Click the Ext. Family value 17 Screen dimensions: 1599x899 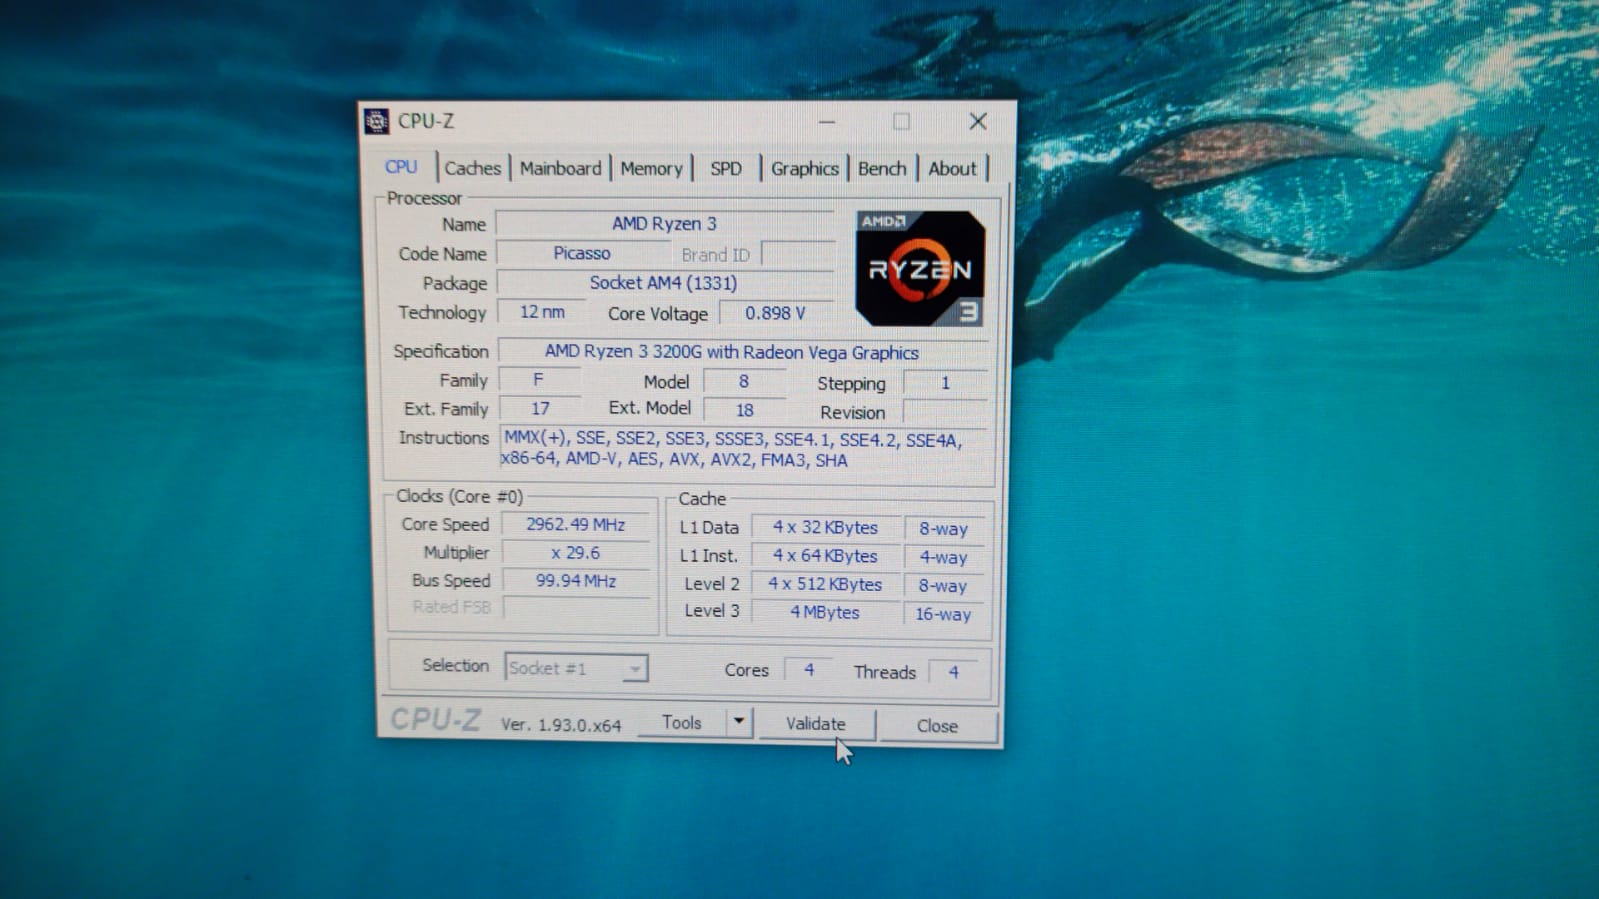click(540, 408)
